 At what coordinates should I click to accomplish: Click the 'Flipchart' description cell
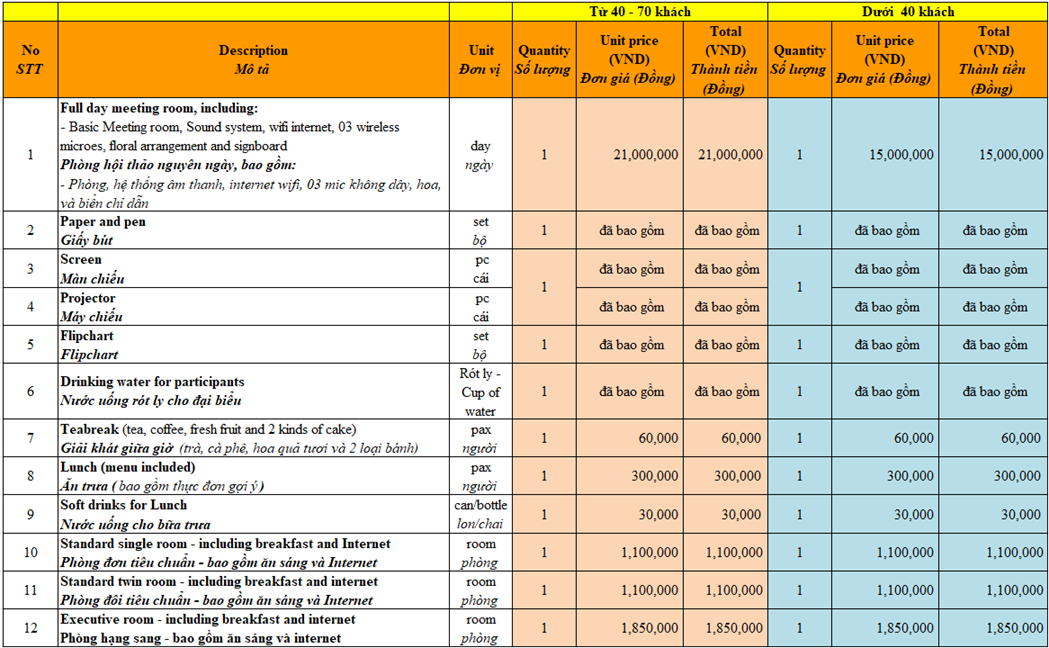[x=254, y=345]
